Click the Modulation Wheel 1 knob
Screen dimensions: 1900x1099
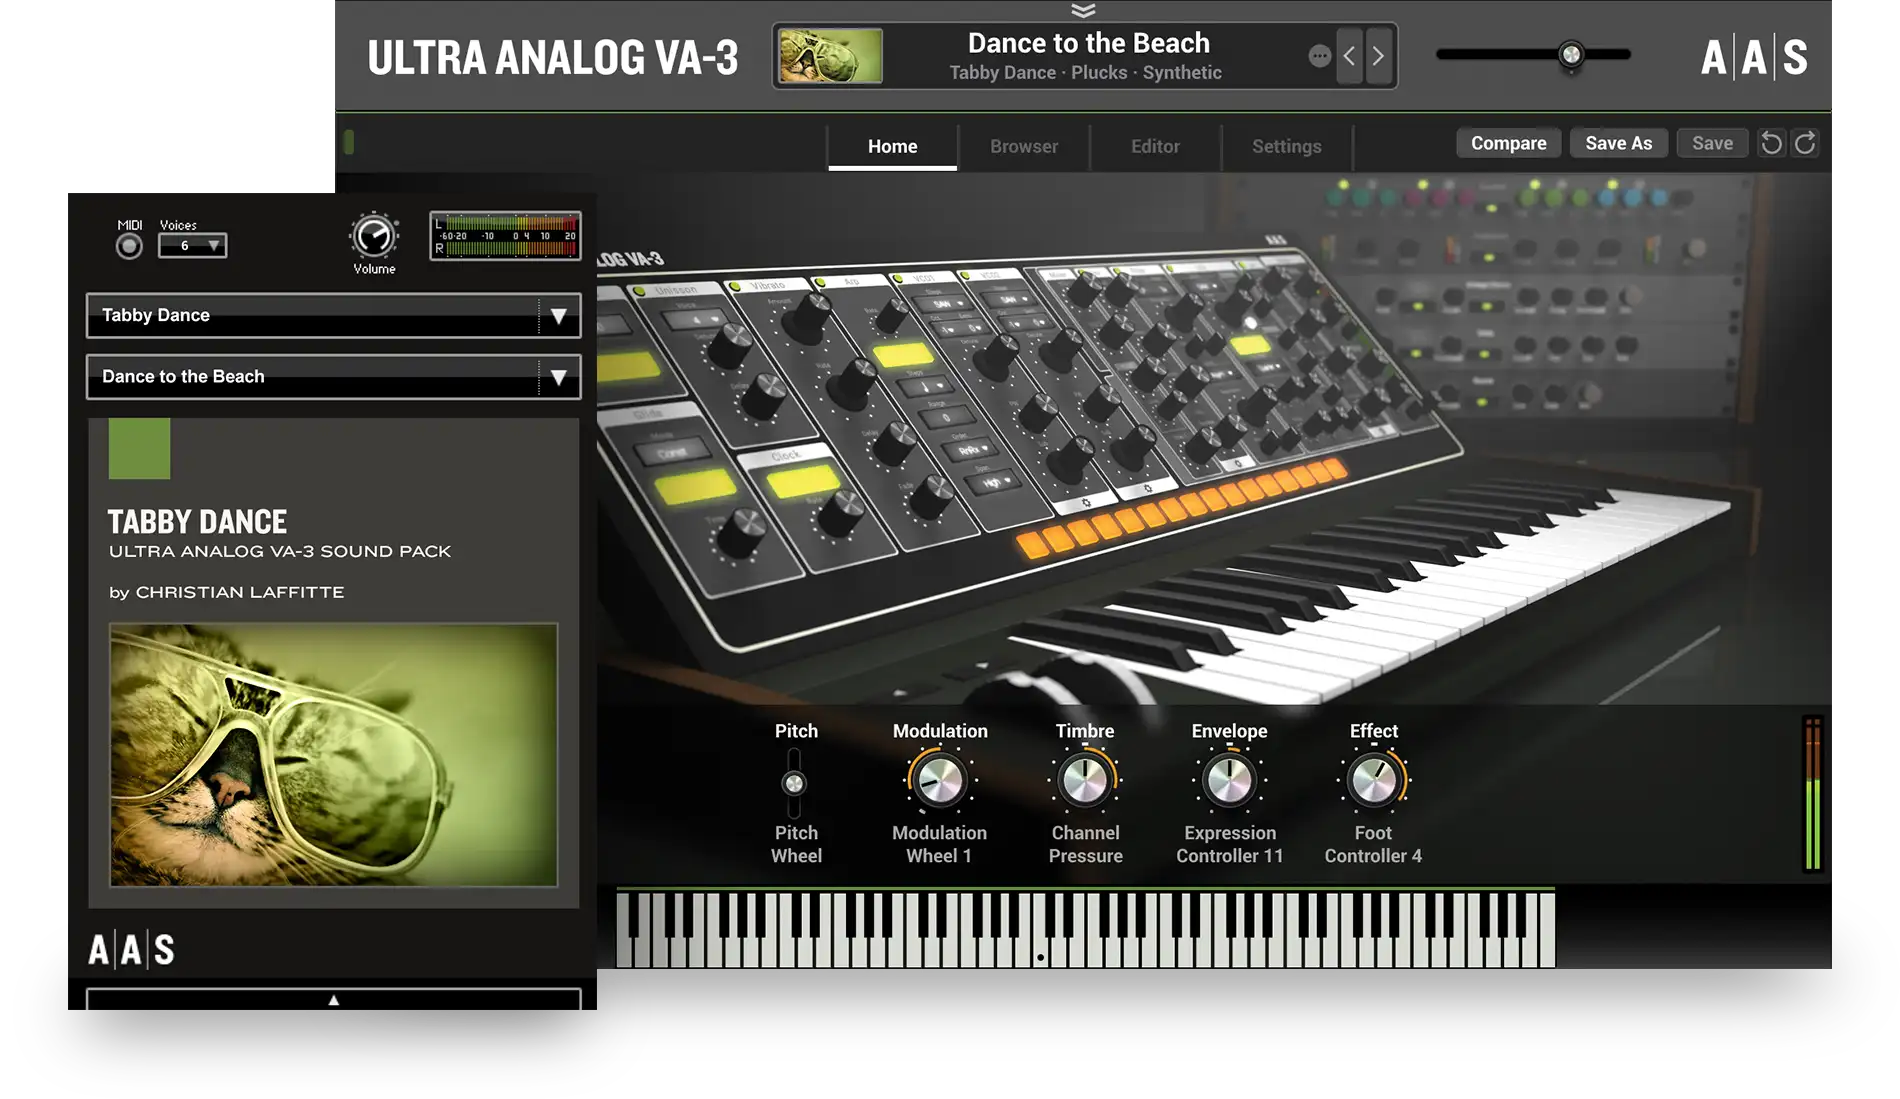pos(939,781)
